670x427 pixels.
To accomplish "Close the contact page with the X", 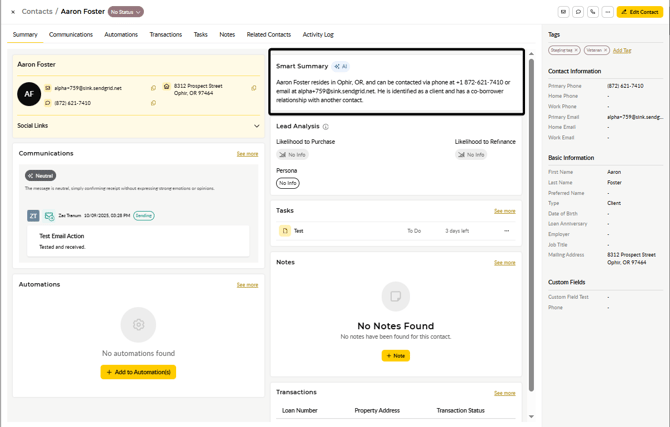I will tap(13, 12).
